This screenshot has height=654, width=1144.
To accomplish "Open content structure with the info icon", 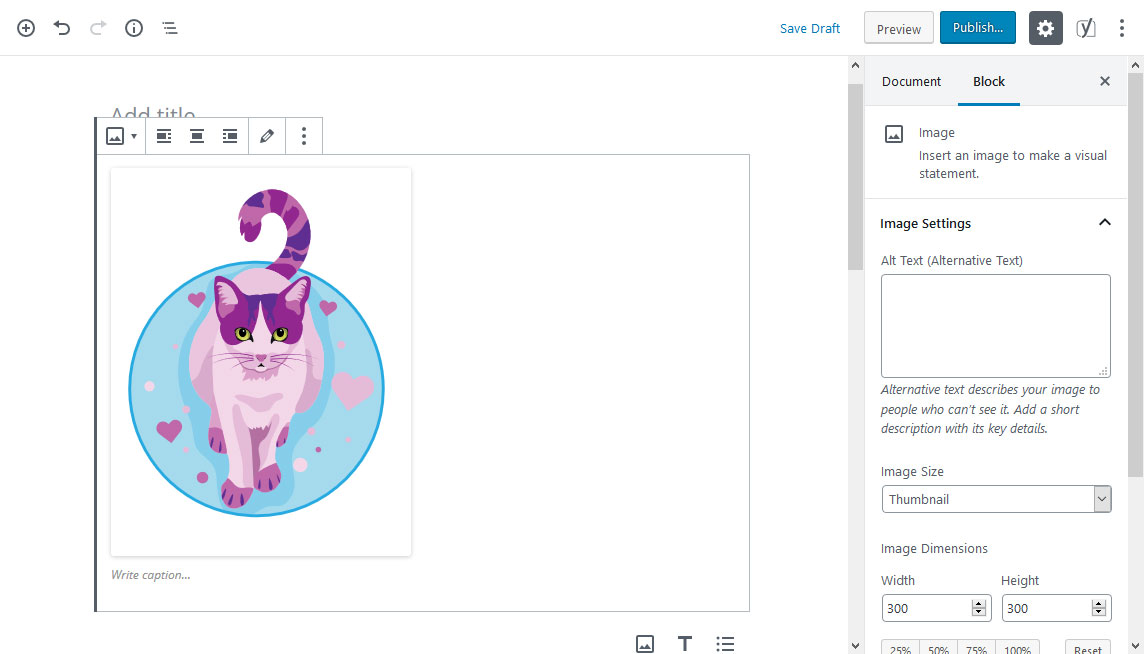I will click(133, 28).
